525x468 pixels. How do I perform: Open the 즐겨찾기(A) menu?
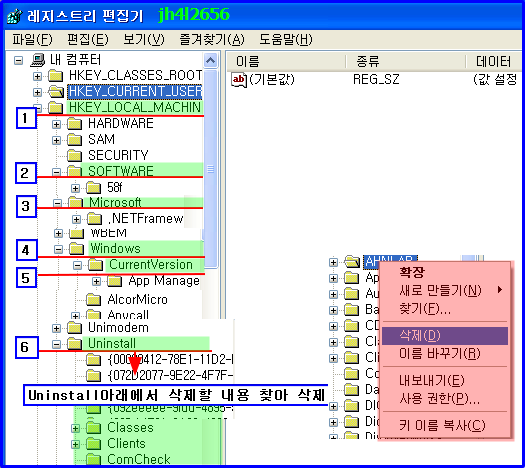[x=212, y=40]
